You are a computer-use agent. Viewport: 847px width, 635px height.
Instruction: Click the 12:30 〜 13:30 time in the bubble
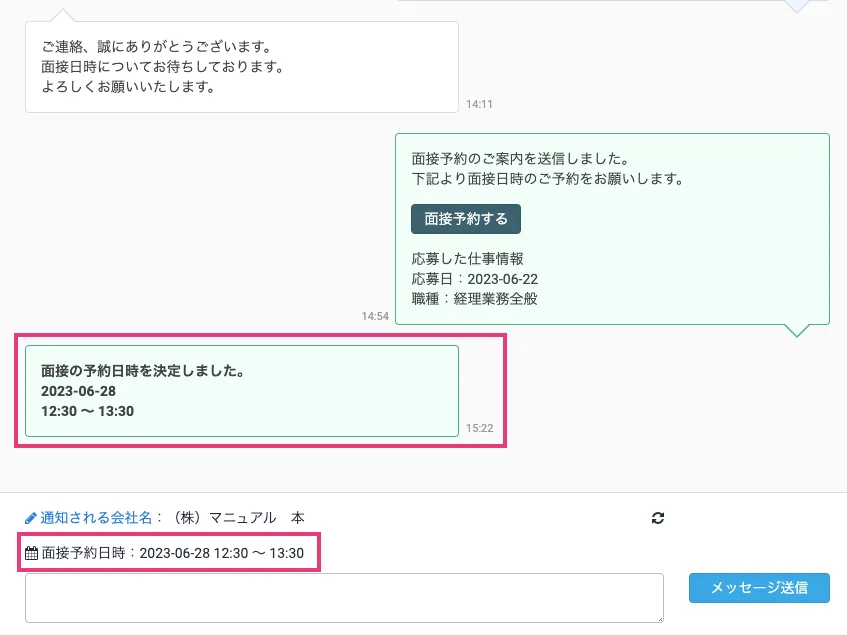(x=87, y=411)
